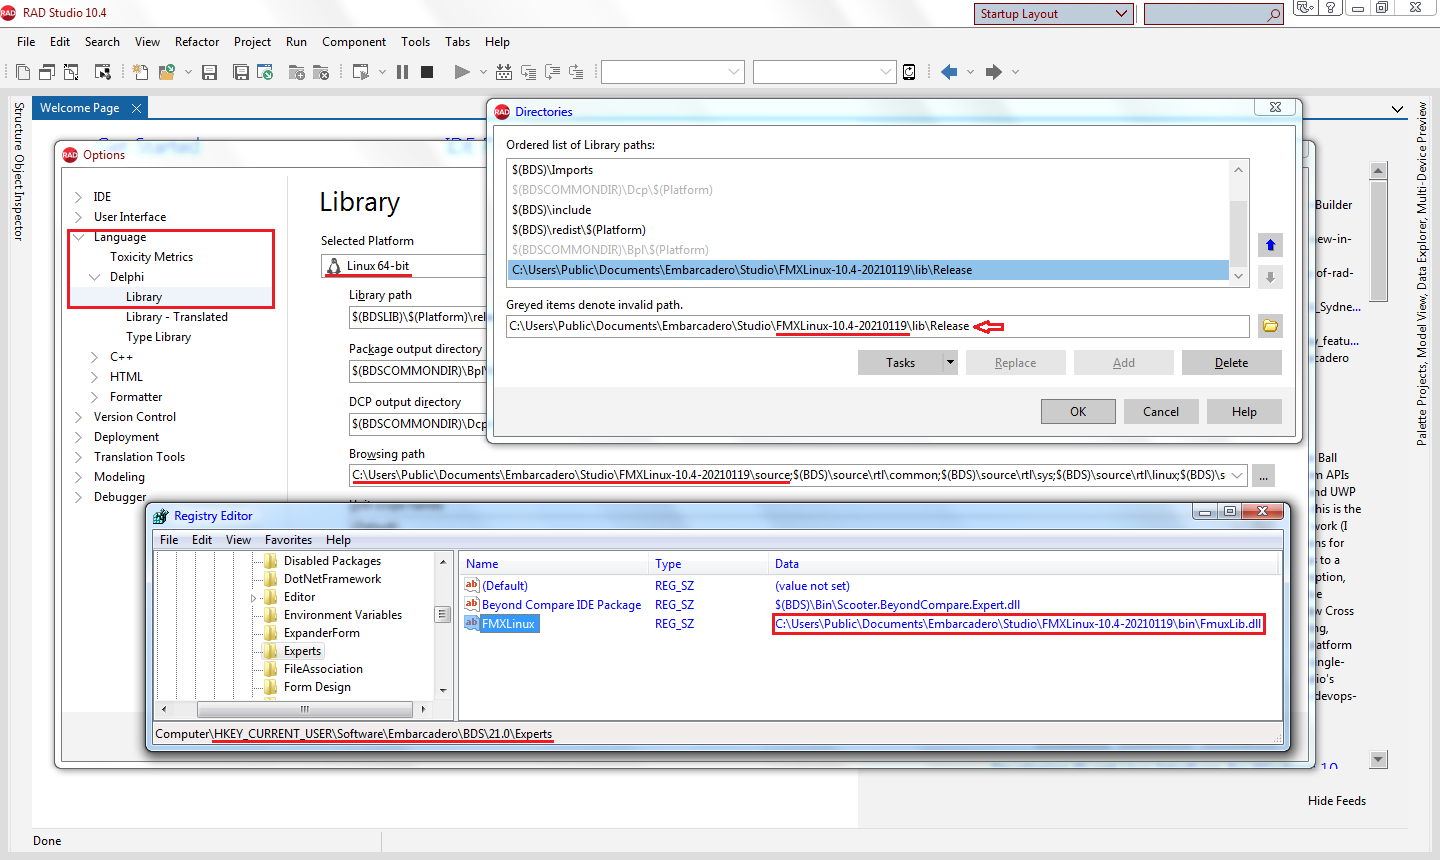This screenshot has height=860, width=1440.
Task: Click the Save floppy disk icon
Action: [209, 72]
